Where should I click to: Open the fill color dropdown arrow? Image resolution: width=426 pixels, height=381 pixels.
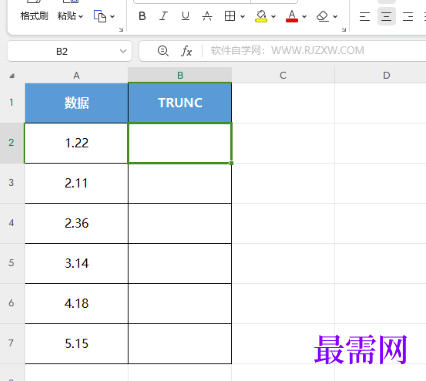[273, 16]
